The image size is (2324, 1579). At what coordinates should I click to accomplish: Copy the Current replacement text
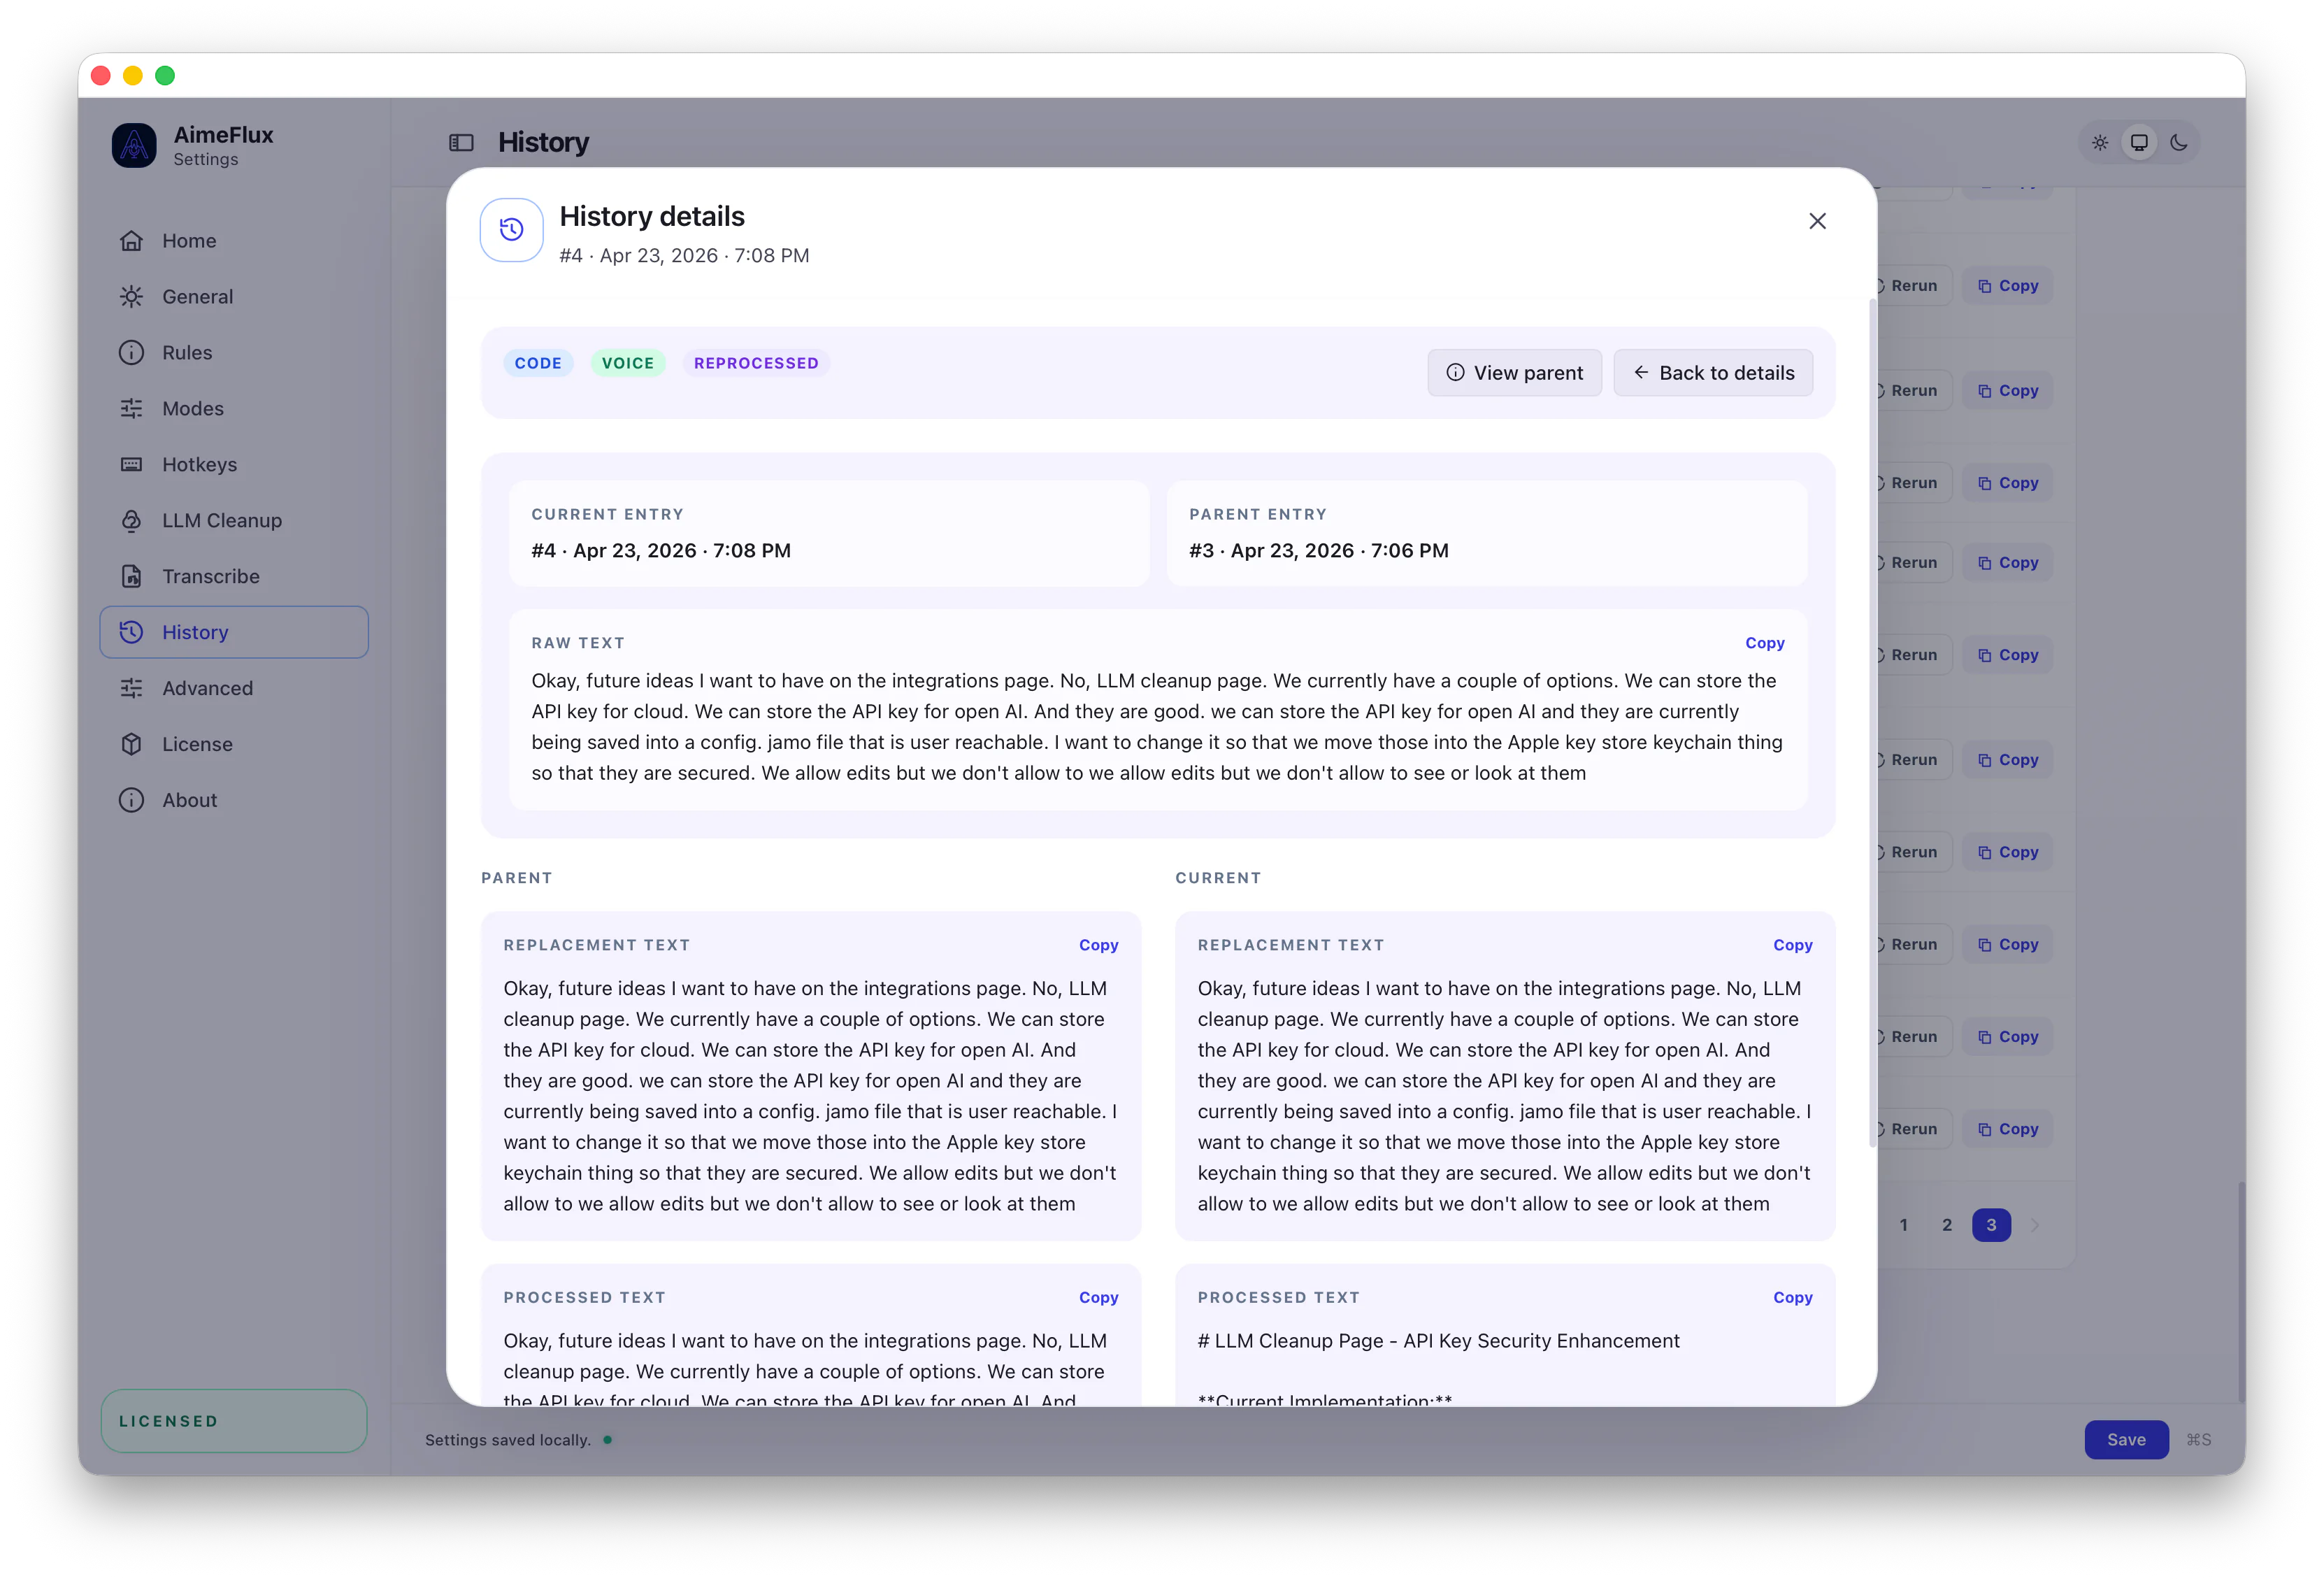(x=1792, y=945)
